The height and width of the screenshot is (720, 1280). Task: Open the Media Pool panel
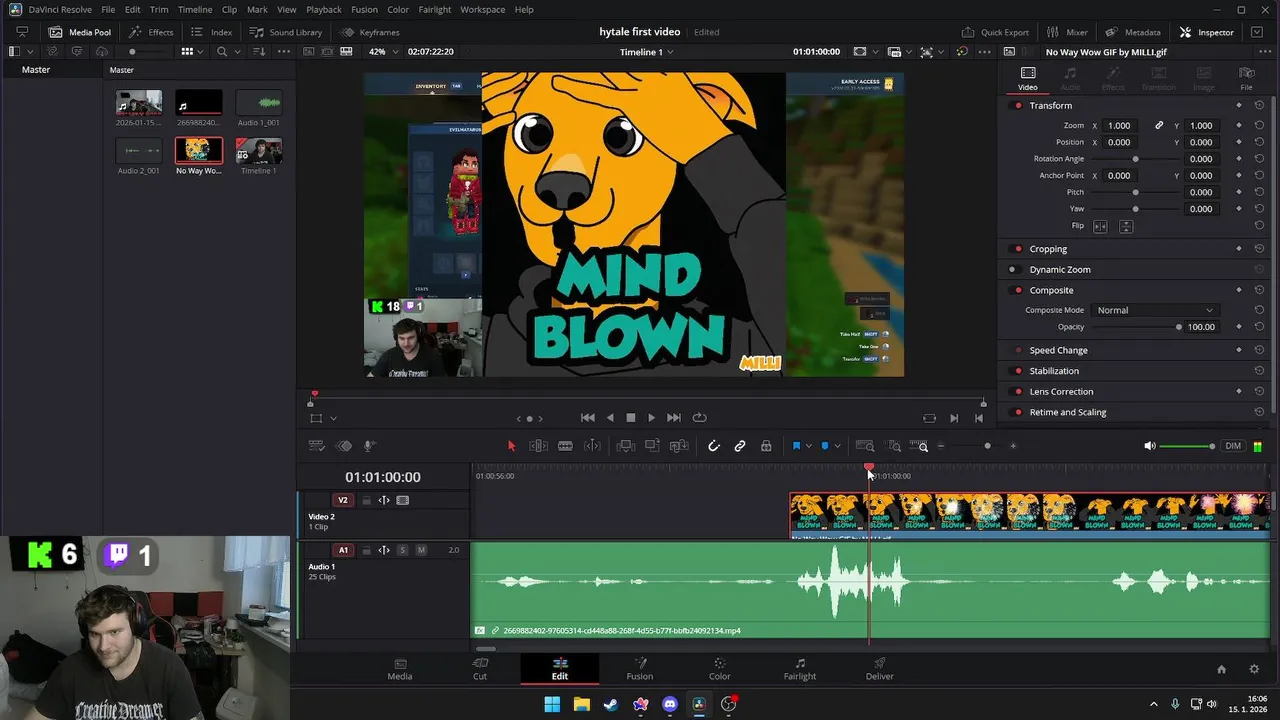click(x=80, y=32)
